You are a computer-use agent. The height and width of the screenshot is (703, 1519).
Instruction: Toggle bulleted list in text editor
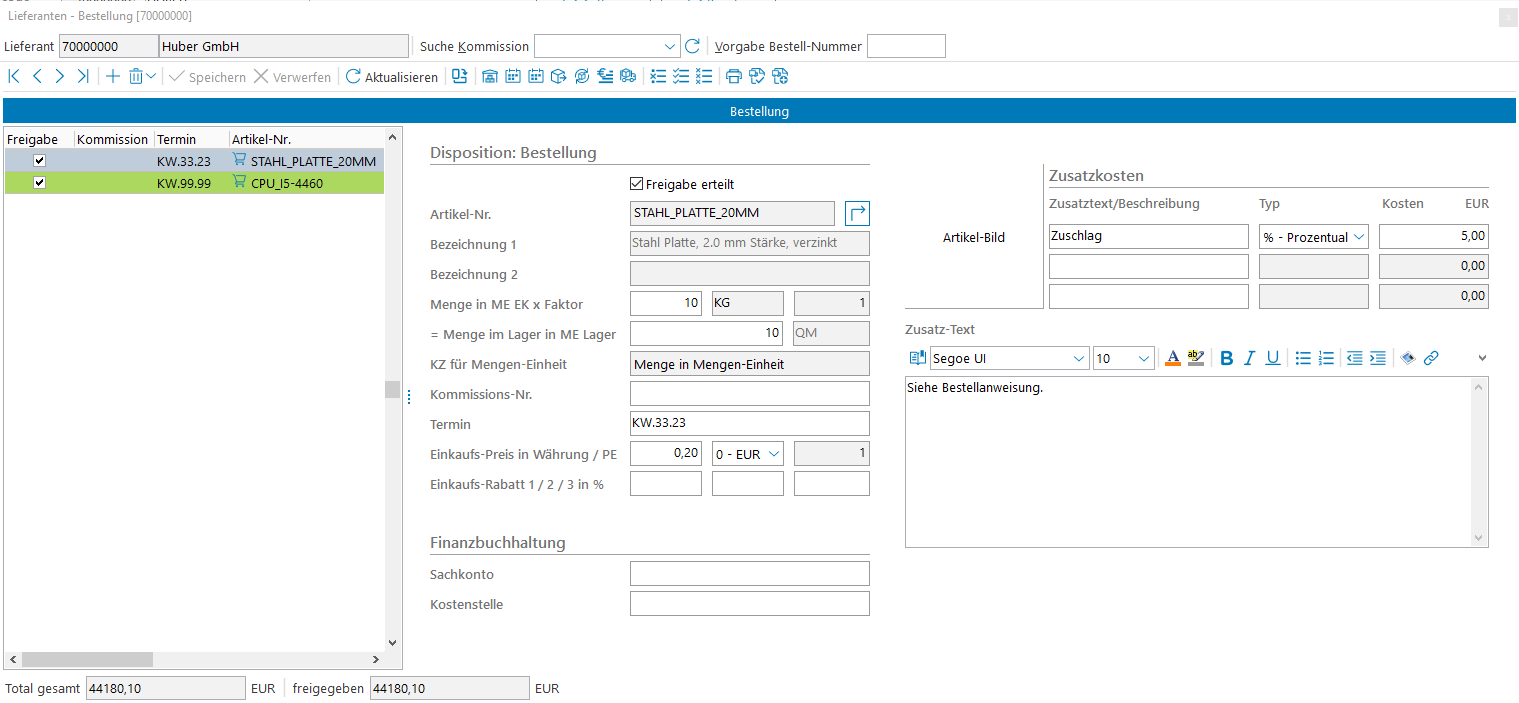pyautogui.click(x=1303, y=358)
